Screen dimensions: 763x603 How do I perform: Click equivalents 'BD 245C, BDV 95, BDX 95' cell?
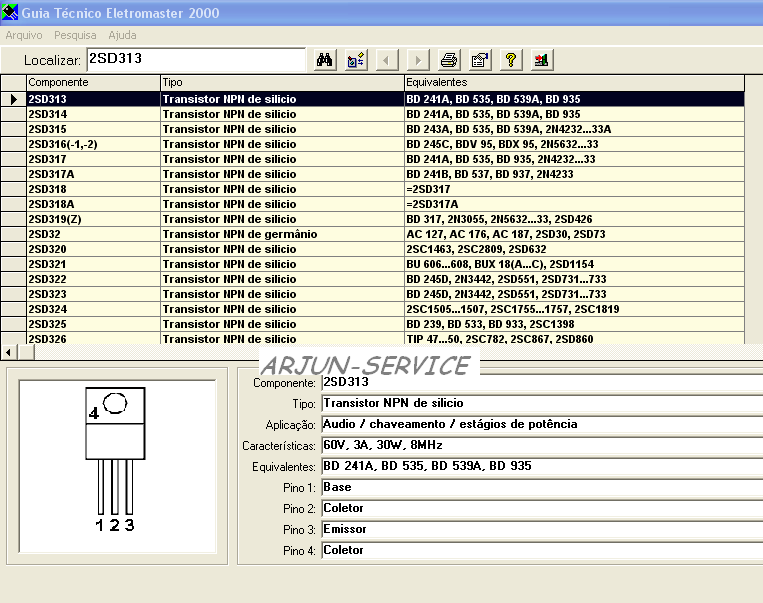click(x=574, y=145)
